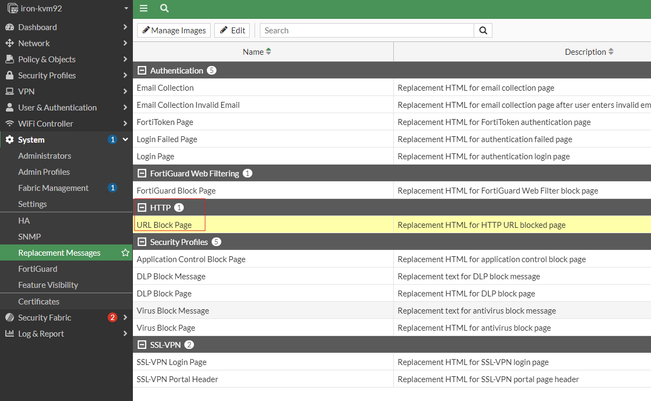
Task: Open the iron-kvm92 device dropdown
Action: pos(126,8)
